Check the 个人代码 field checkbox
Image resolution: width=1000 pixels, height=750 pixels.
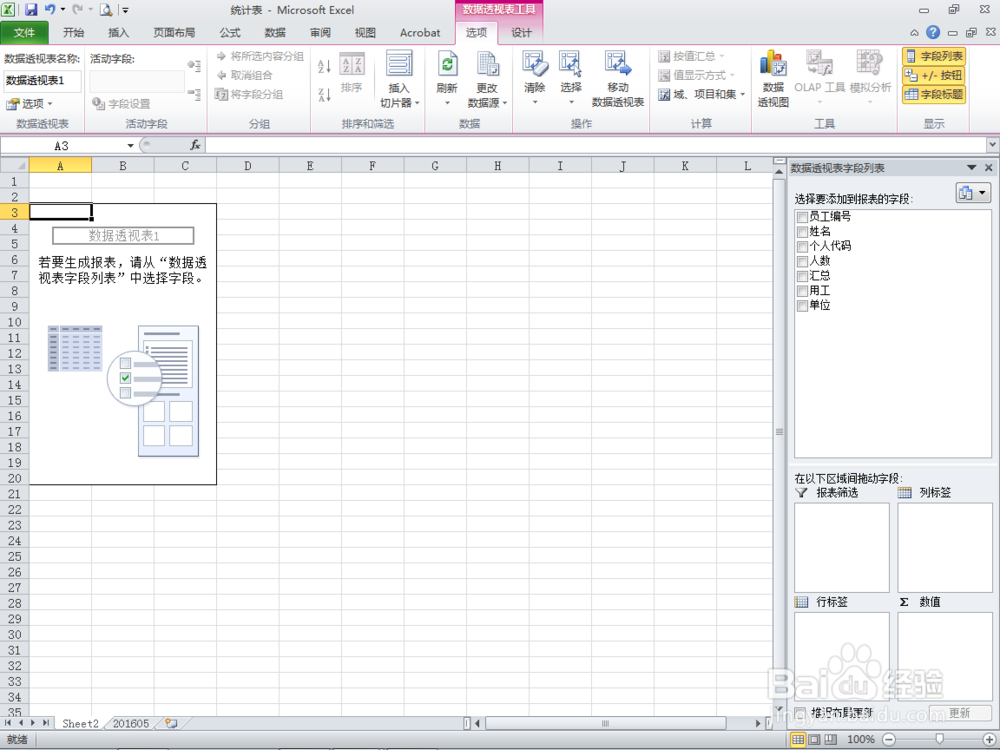[x=802, y=246]
